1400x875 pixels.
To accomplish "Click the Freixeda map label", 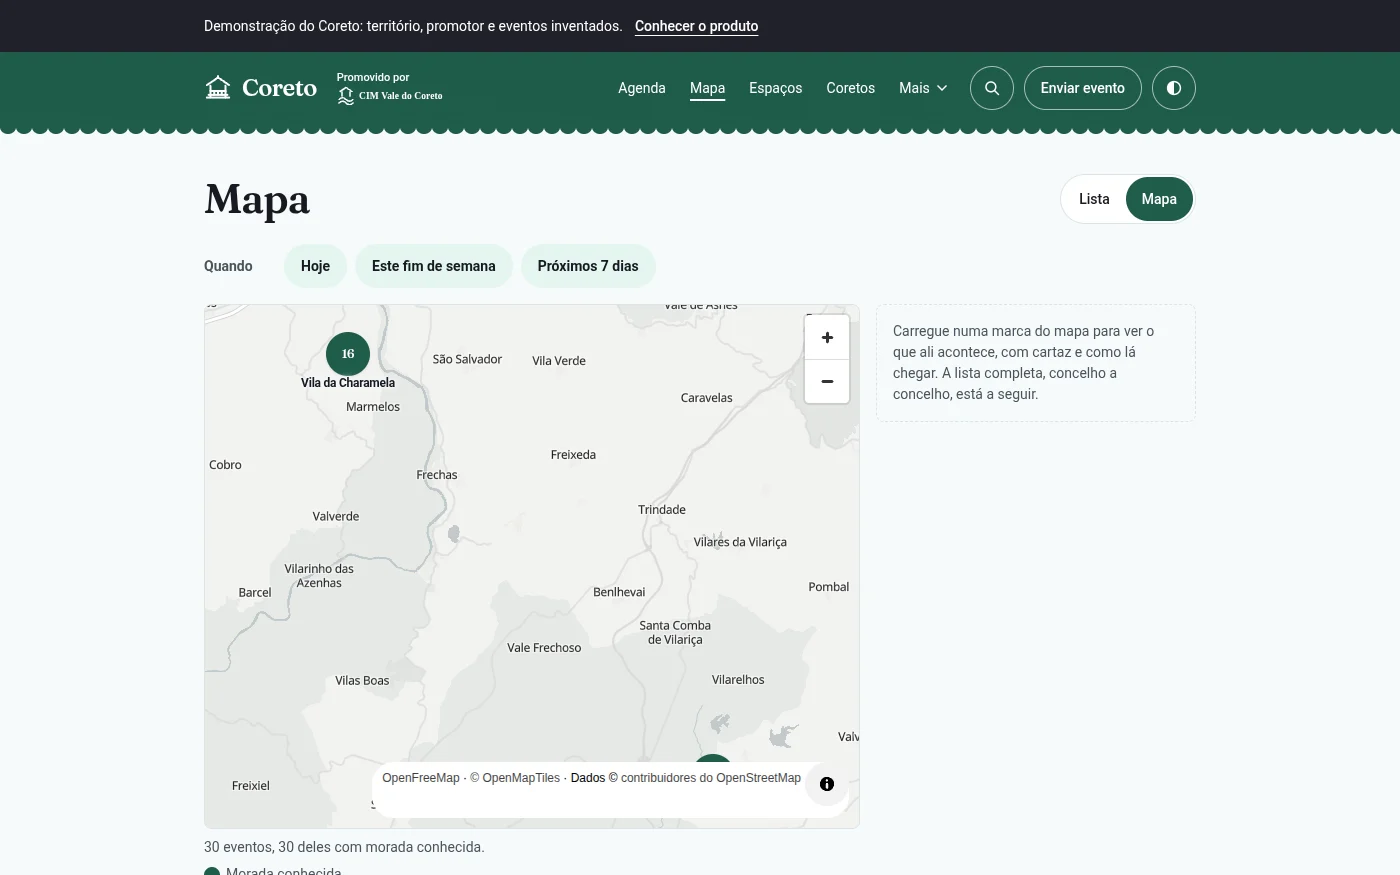I will 573,455.
